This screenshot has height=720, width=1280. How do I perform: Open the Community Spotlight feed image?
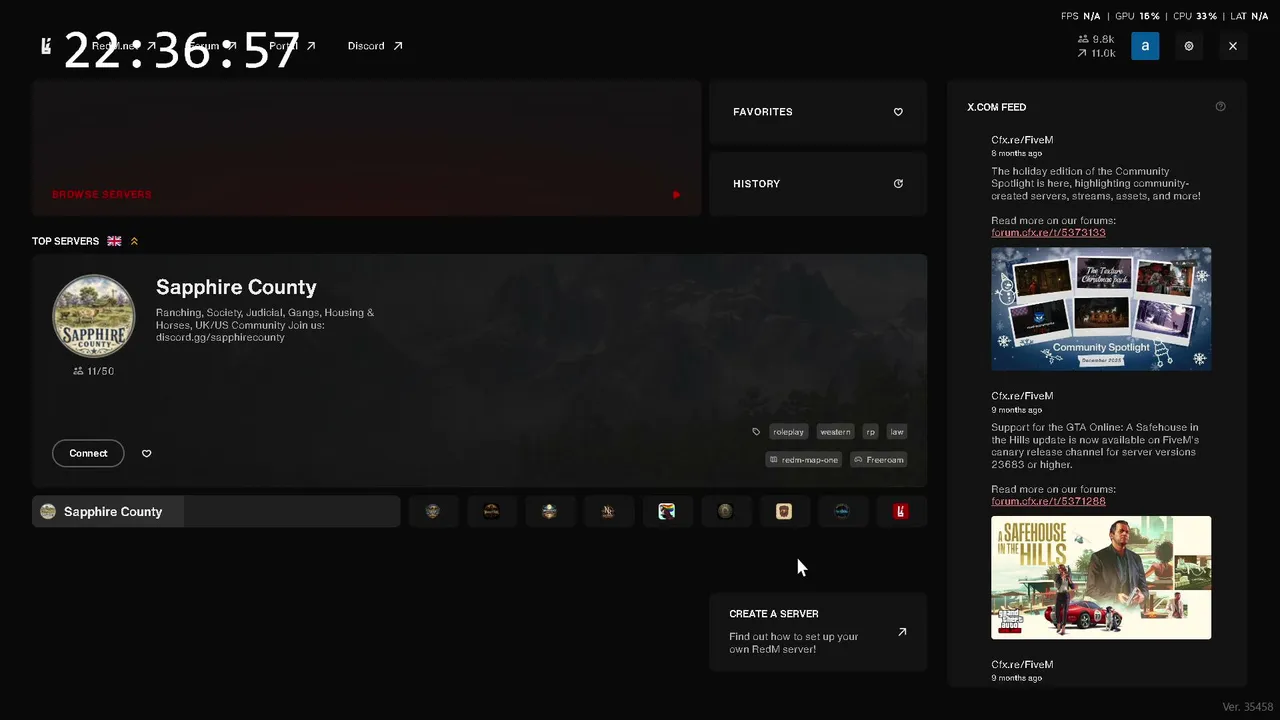pos(1101,309)
